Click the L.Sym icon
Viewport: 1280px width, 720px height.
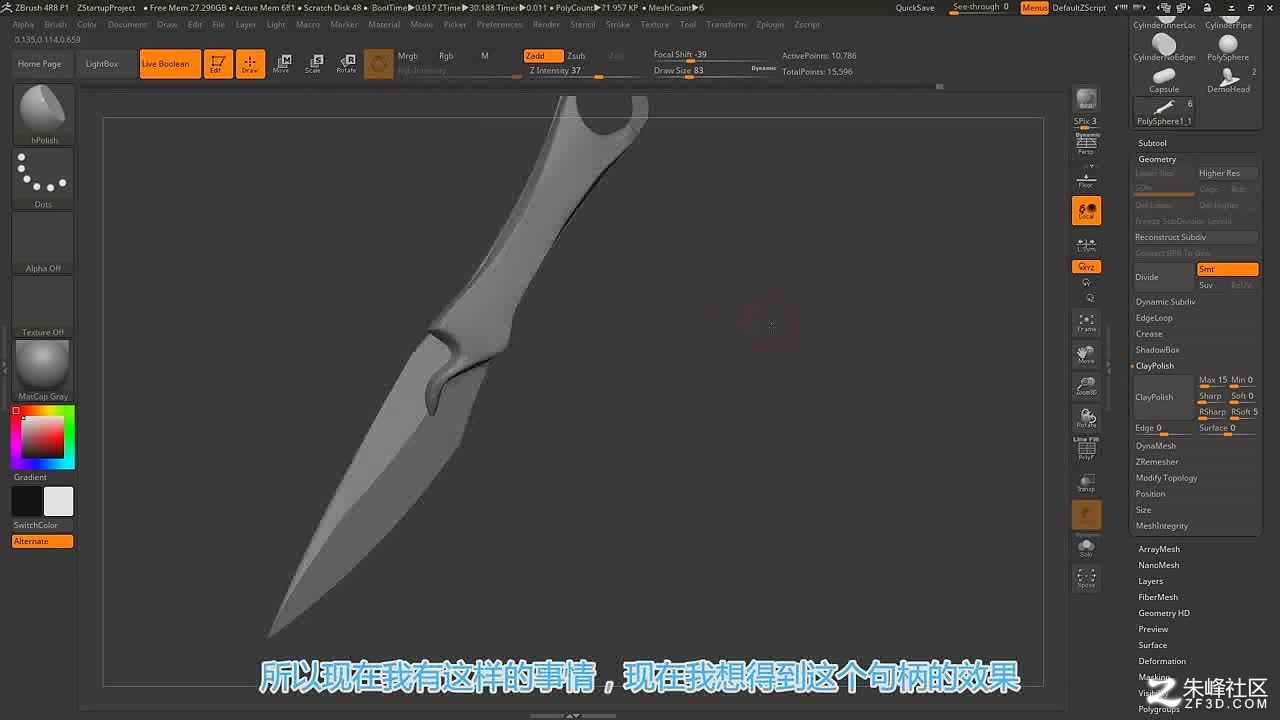point(1086,243)
